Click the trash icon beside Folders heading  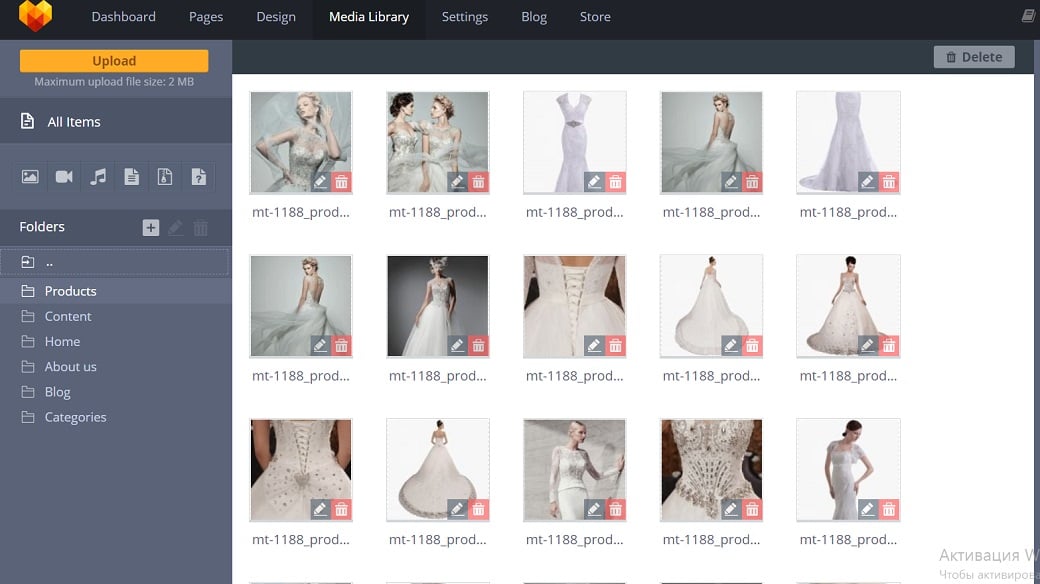click(x=201, y=228)
